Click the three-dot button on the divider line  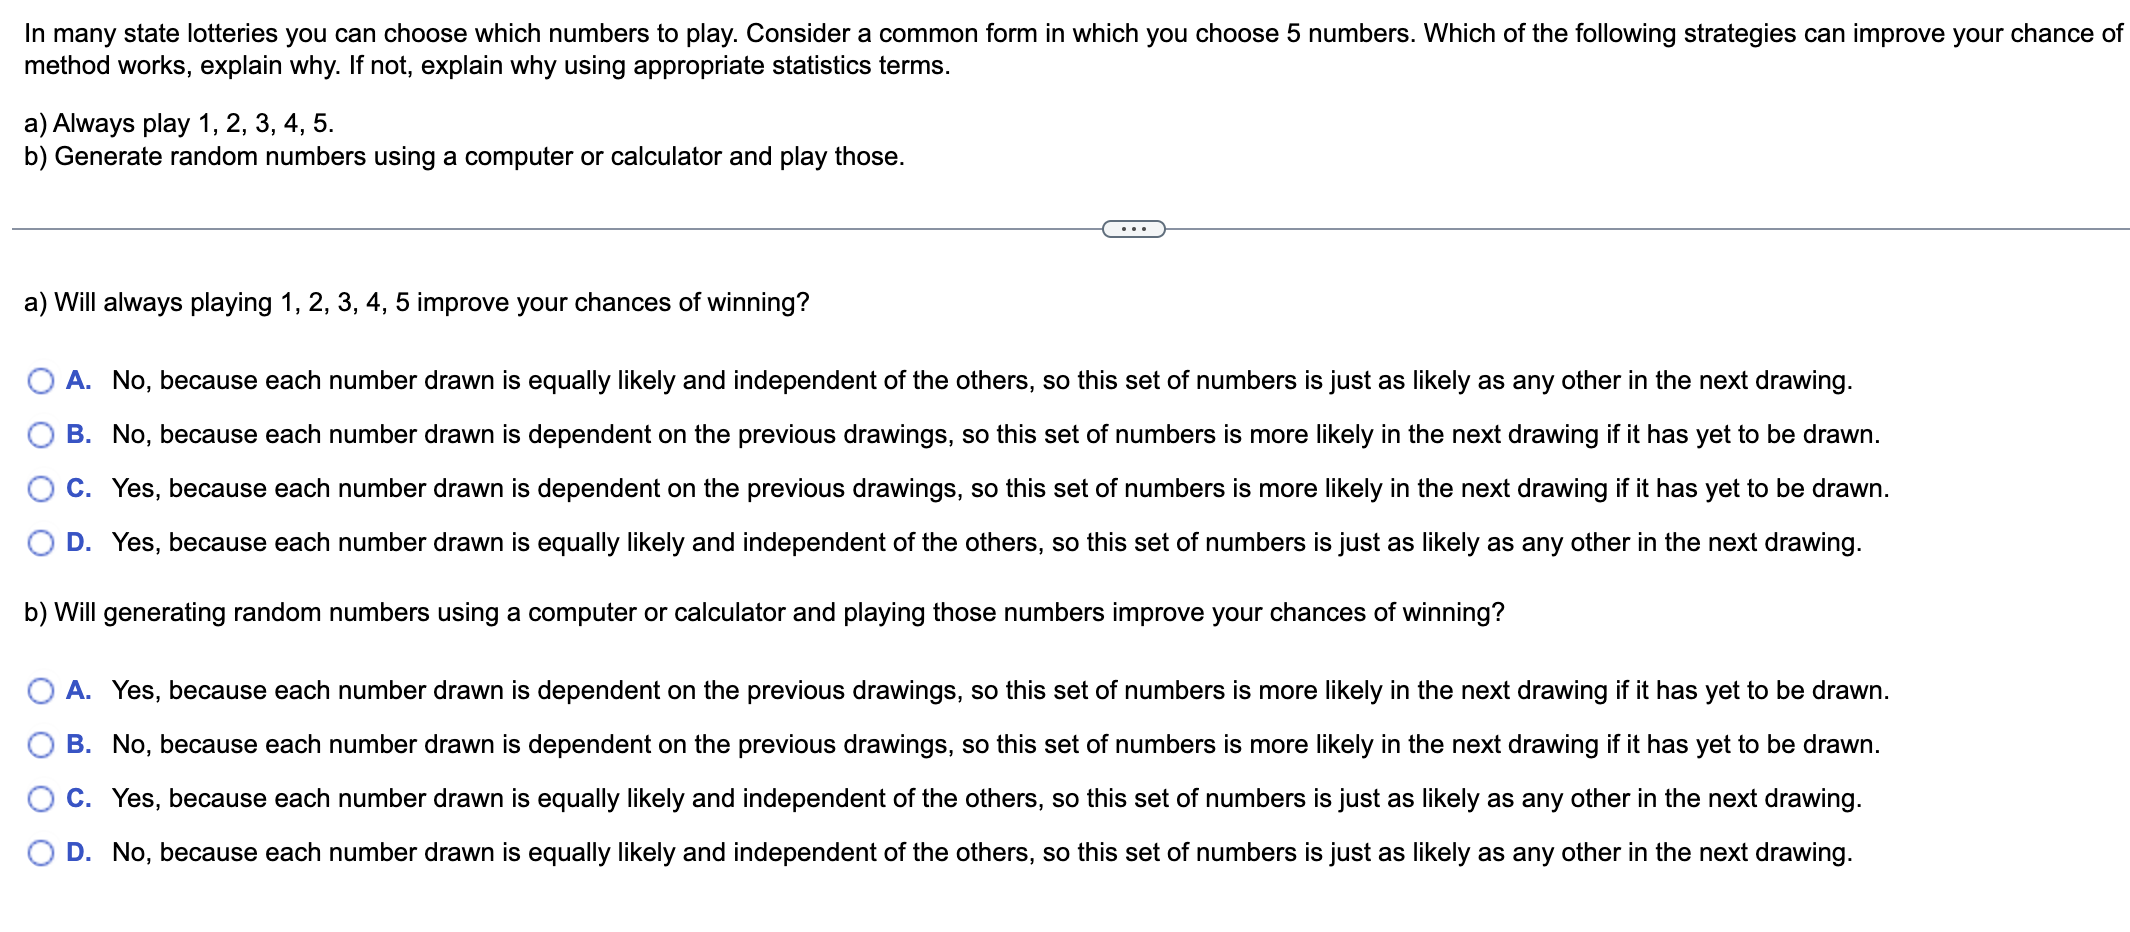coord(1133,228)
